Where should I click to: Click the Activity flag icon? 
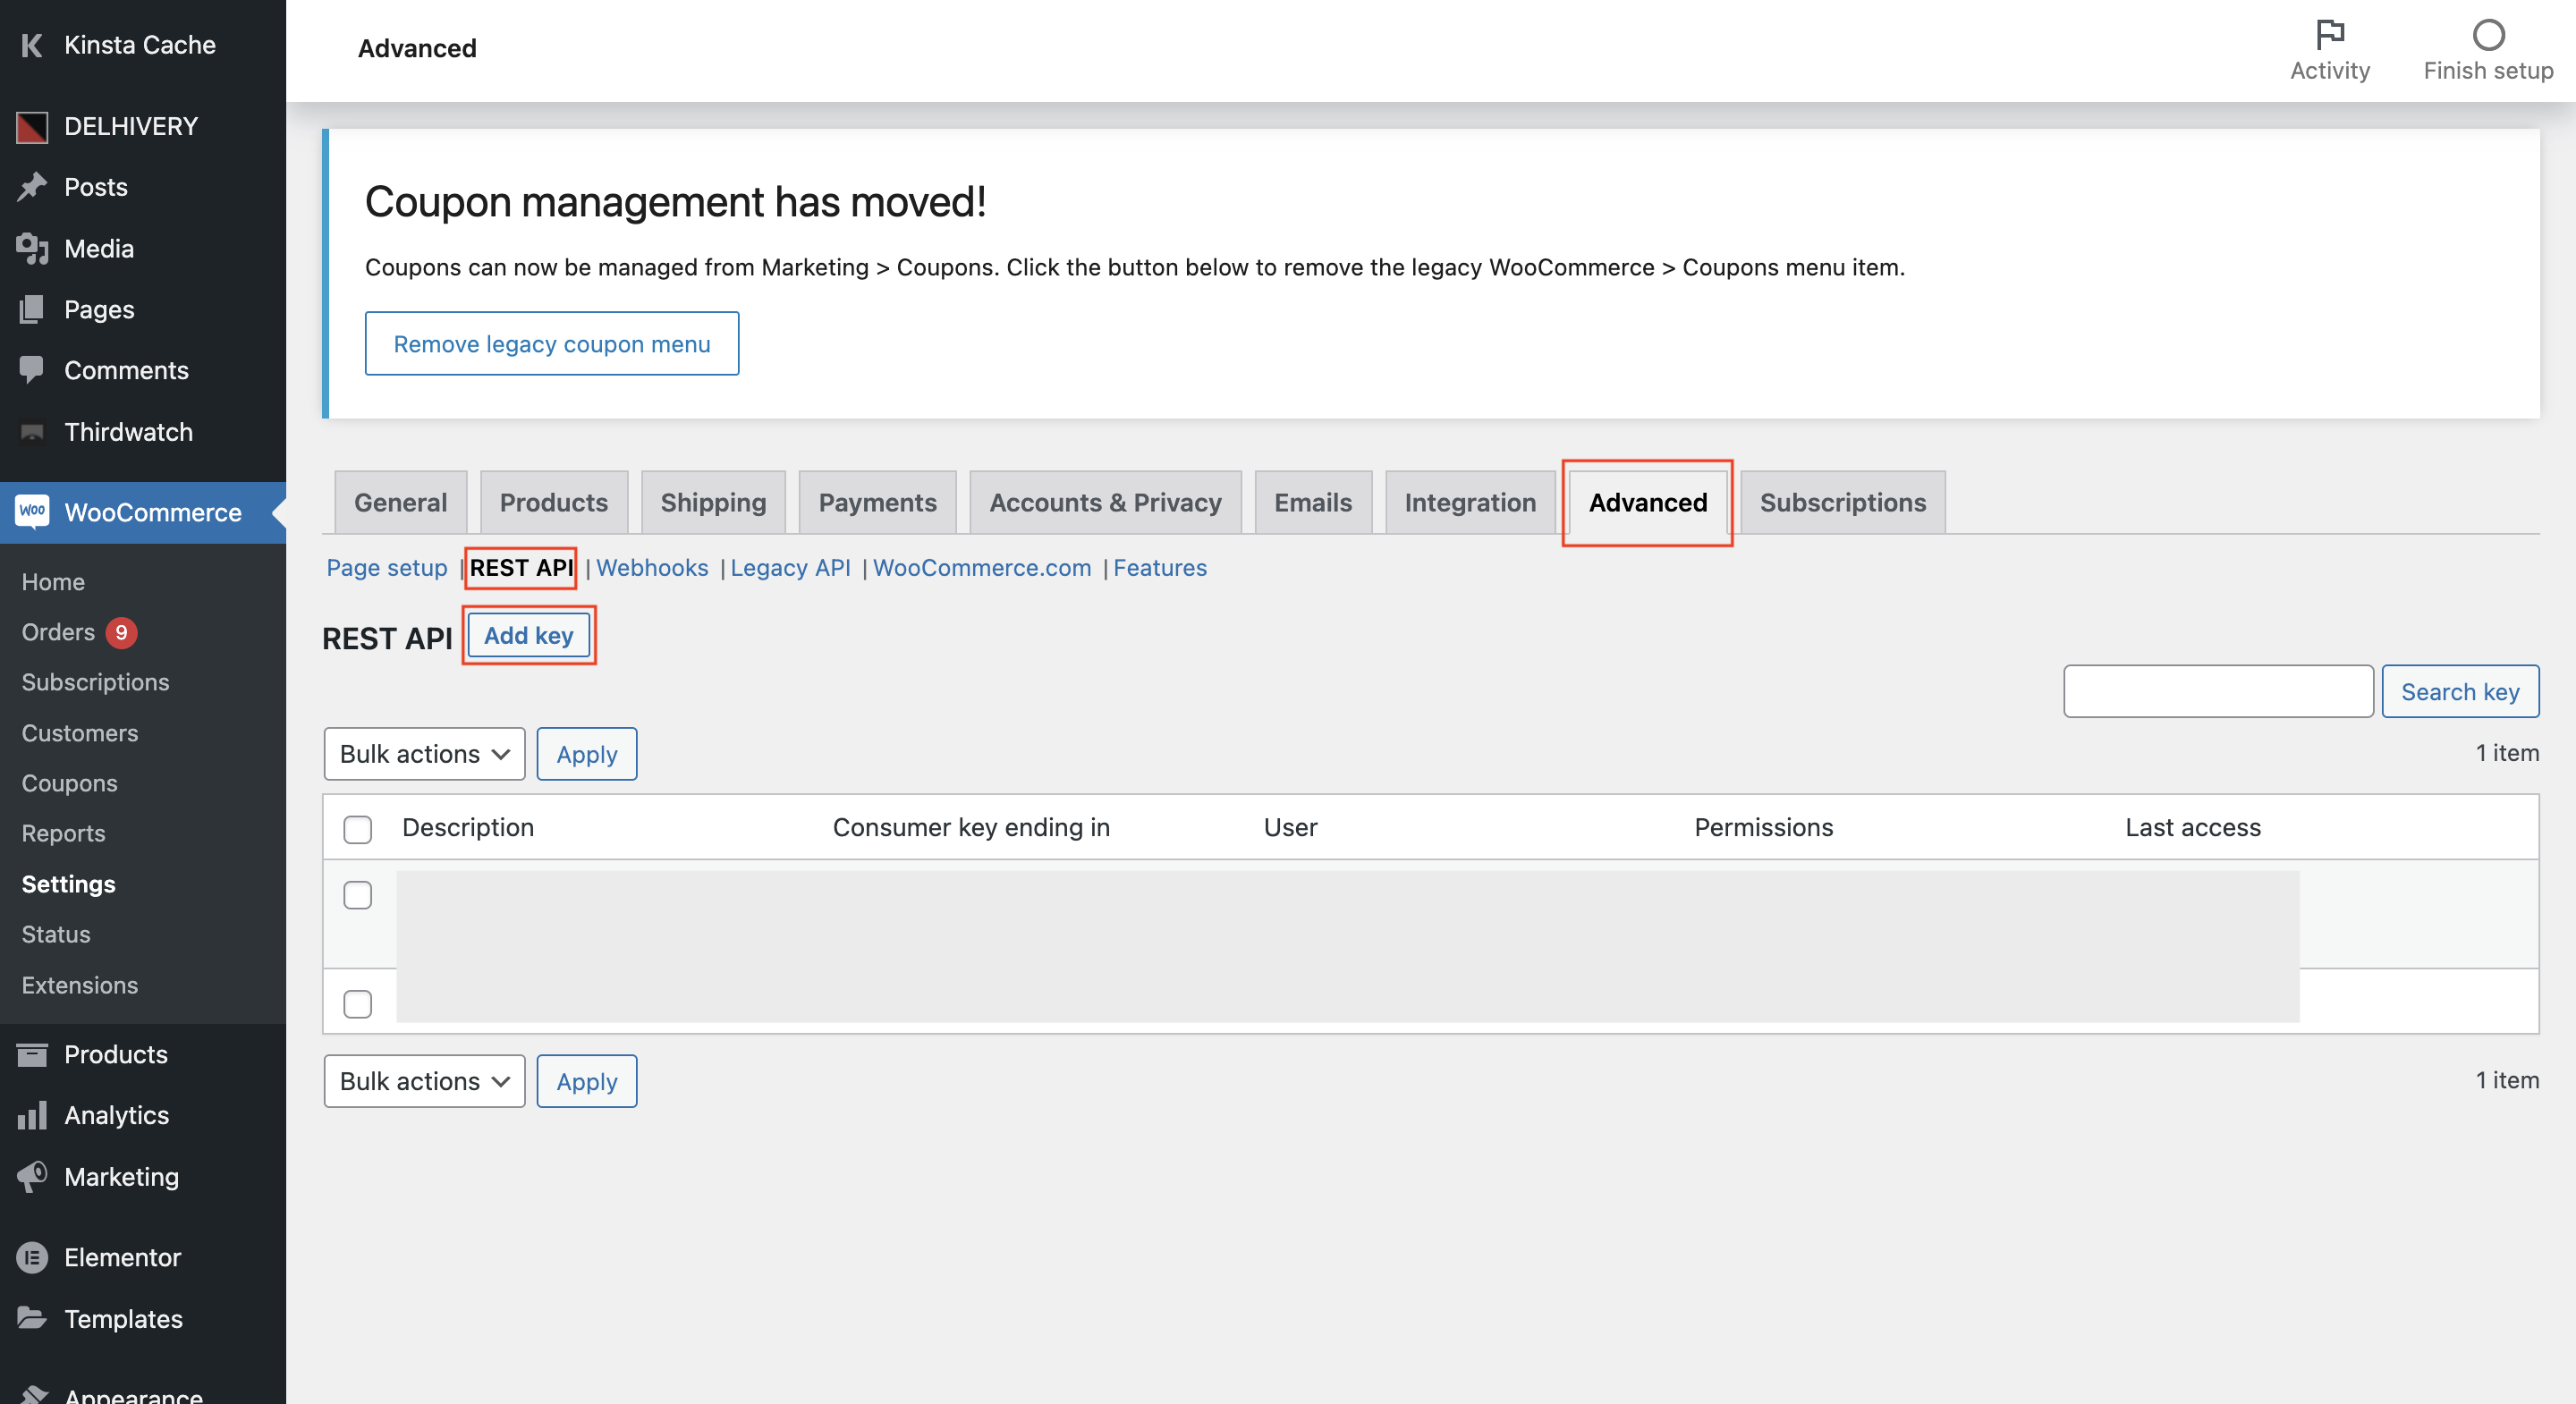(2330, 34)
